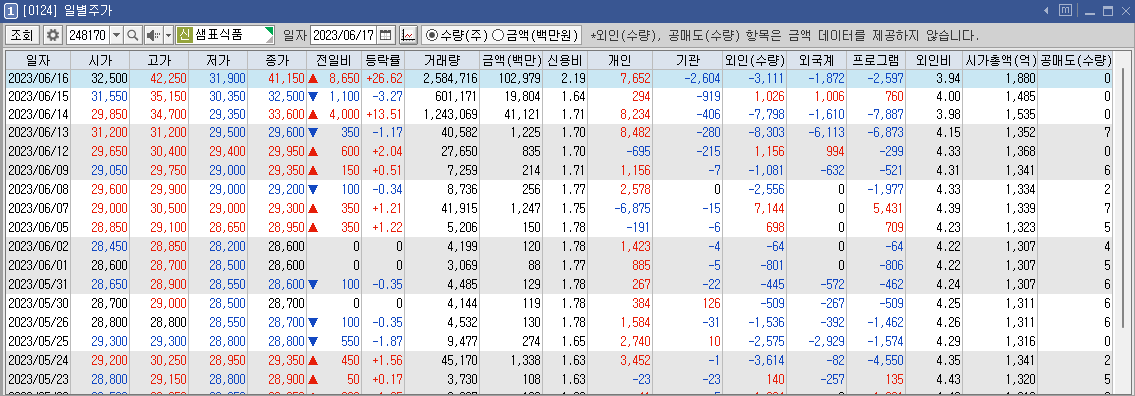Expand the speaker options dropdown arrow
1135x396 pixels.
[x=168, y=34]
